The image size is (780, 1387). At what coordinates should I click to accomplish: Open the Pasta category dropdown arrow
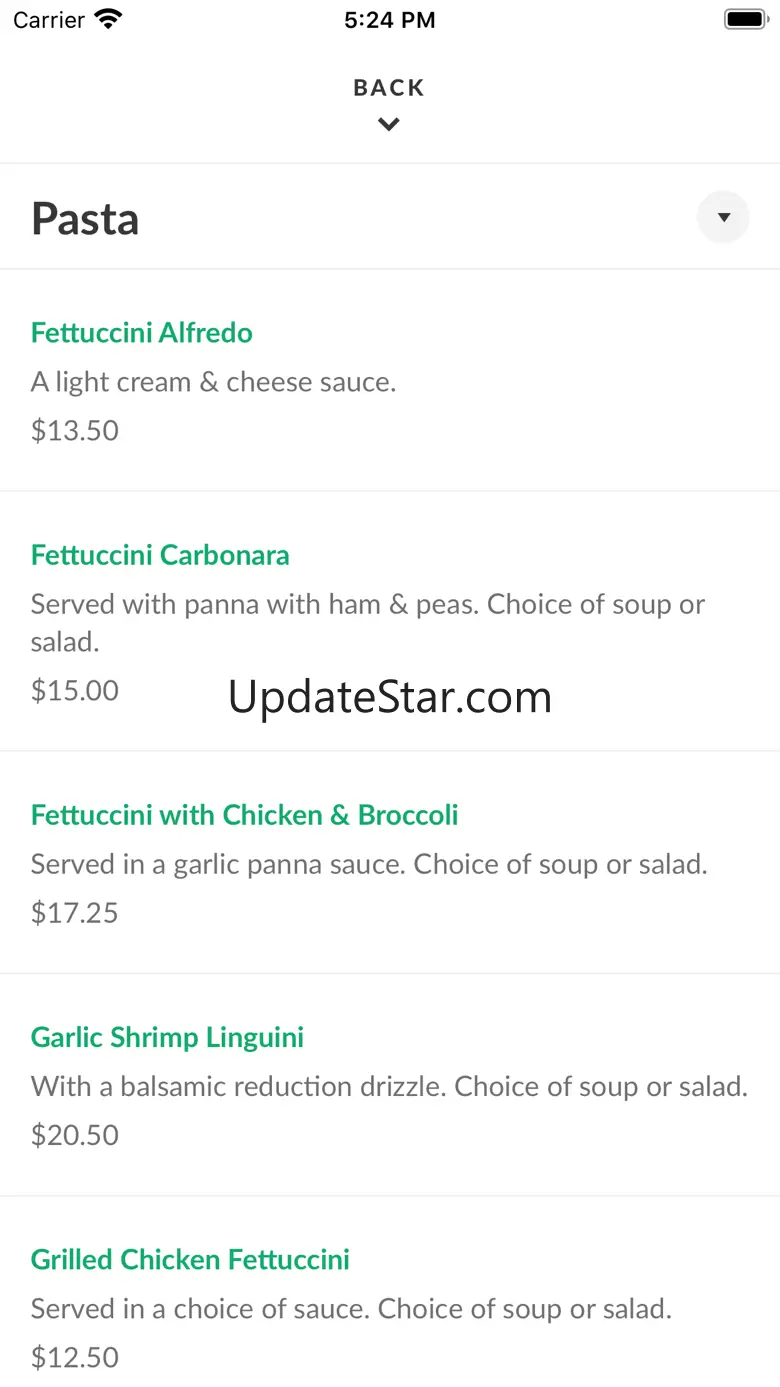(723, 217)
